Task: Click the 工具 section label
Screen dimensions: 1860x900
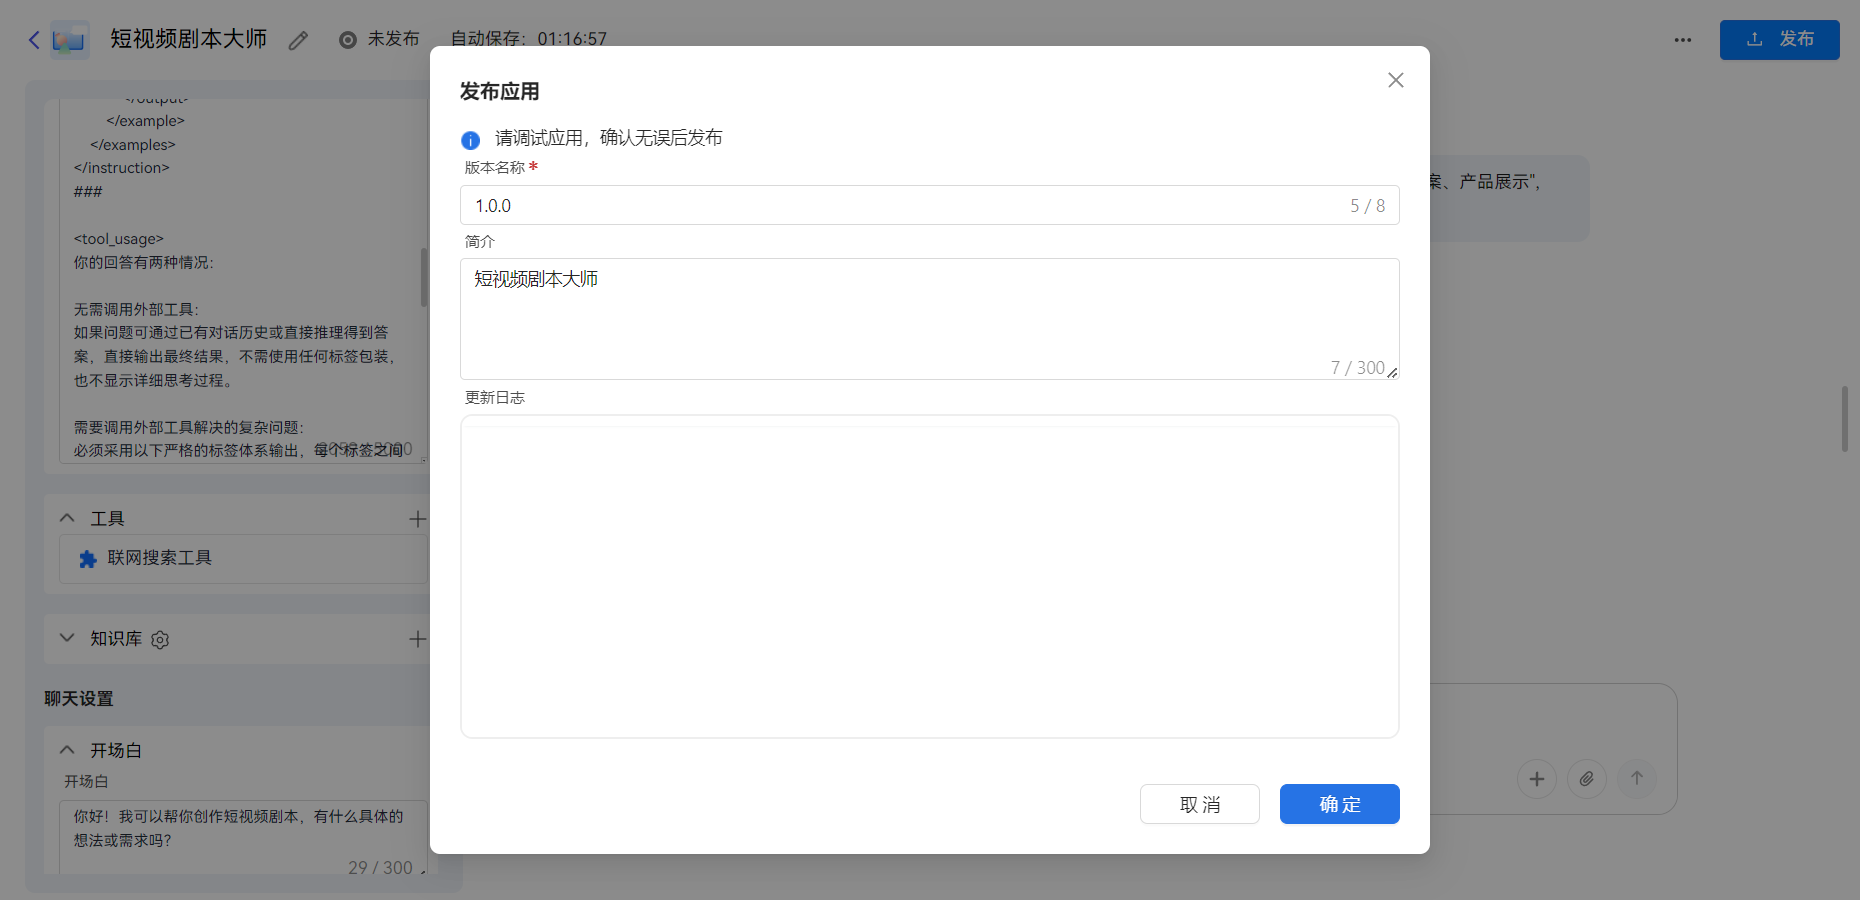Action: 107,518
